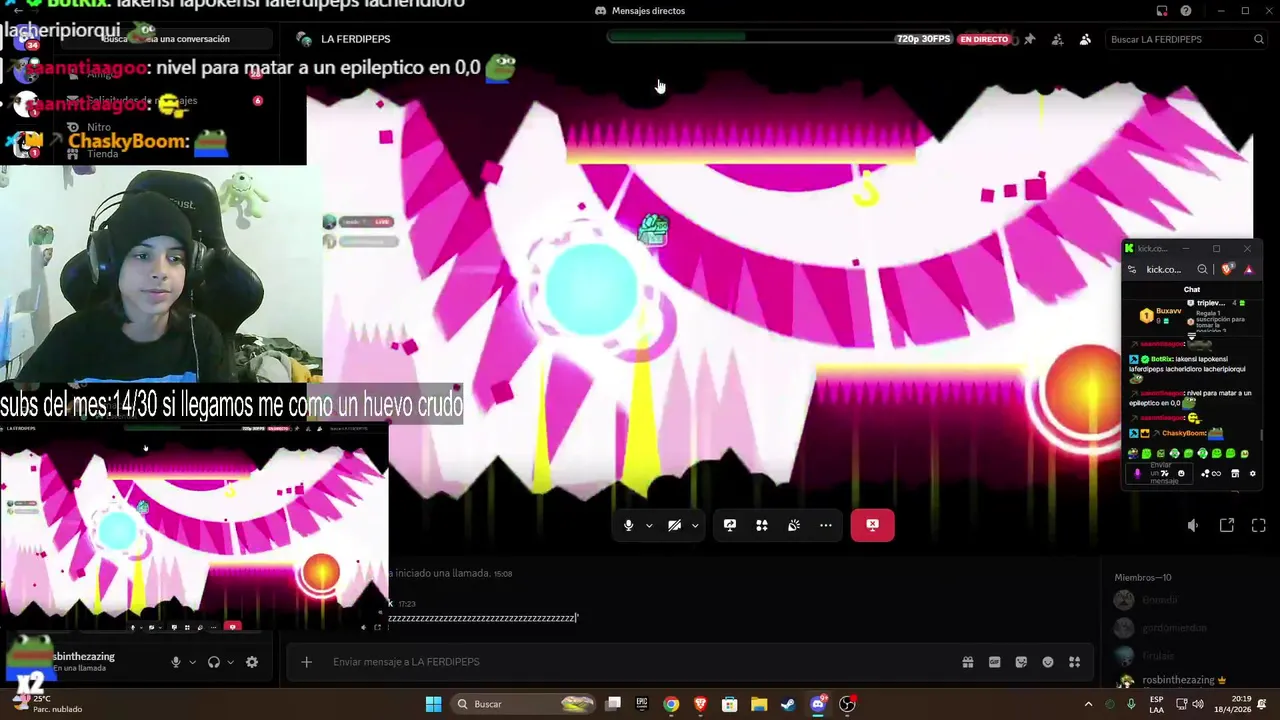Open Google Chrome on the taskbar

point(671,704)
